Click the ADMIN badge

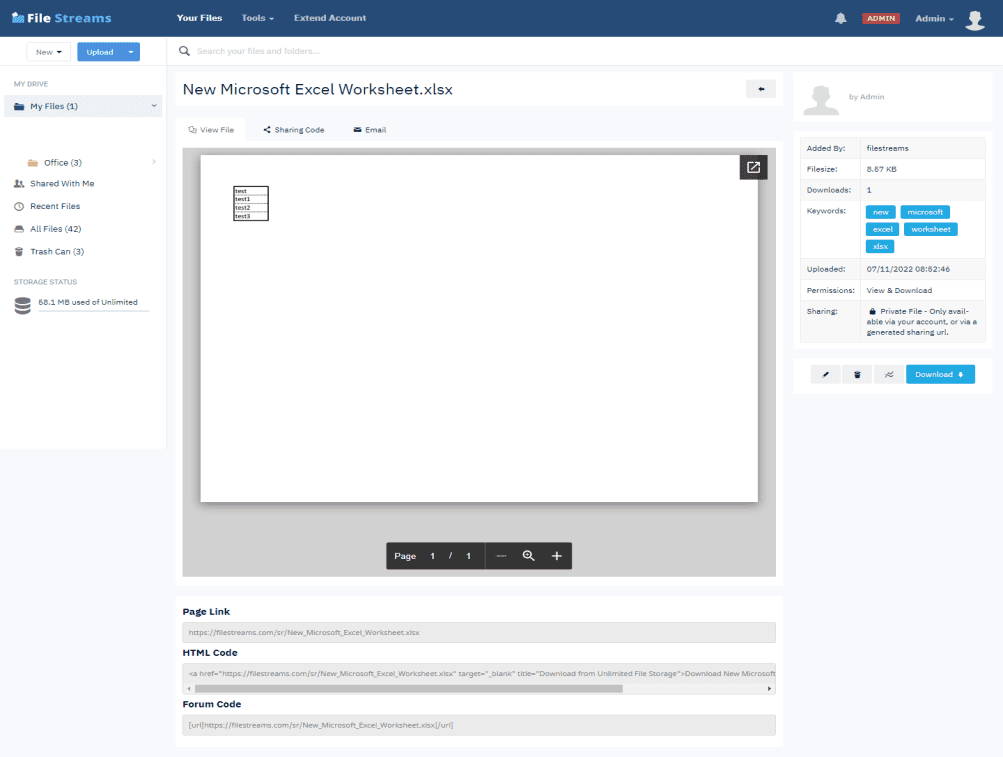[881, 19]
